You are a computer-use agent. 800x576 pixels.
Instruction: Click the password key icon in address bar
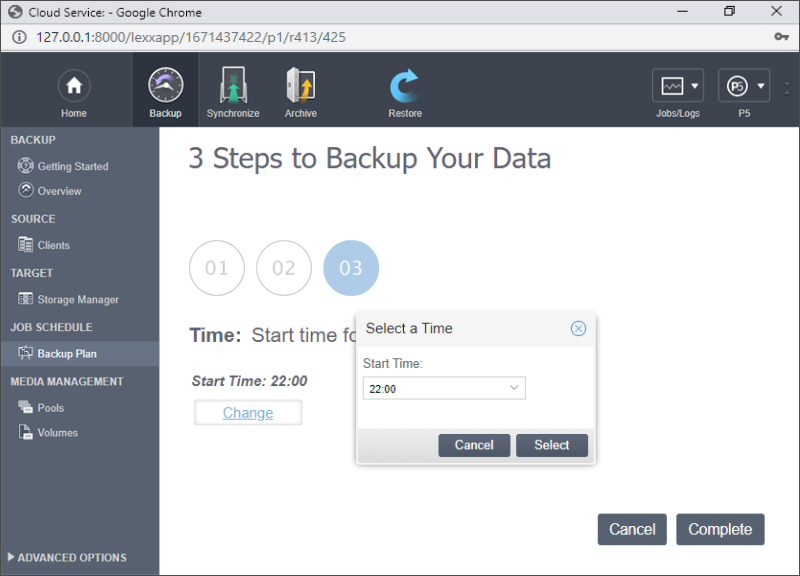(781, 37)
